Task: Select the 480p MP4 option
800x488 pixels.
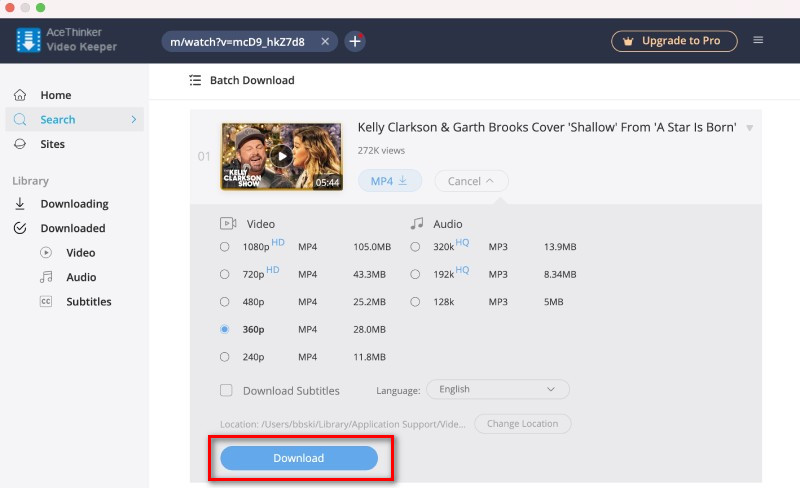Action: [x=224, y=302]
